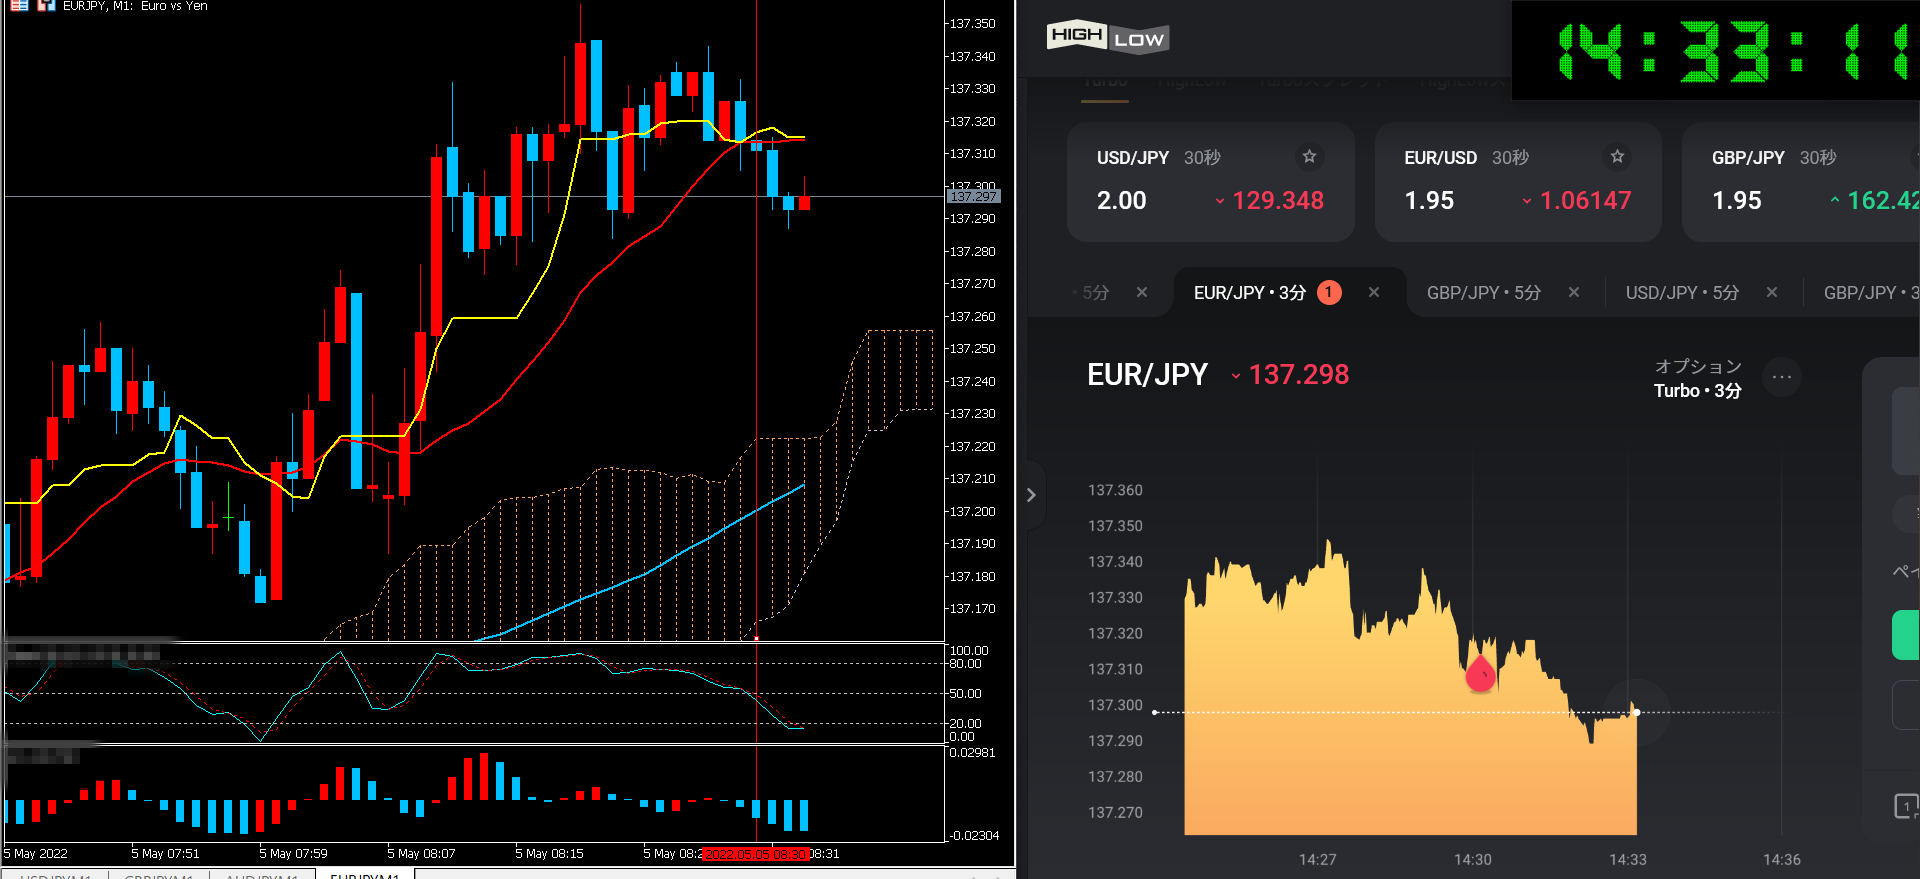Viewport: 1920px width, 879px height.
Task: Open the GBP/JPY 30秒 option card
Action: [x=1801, y=182]
